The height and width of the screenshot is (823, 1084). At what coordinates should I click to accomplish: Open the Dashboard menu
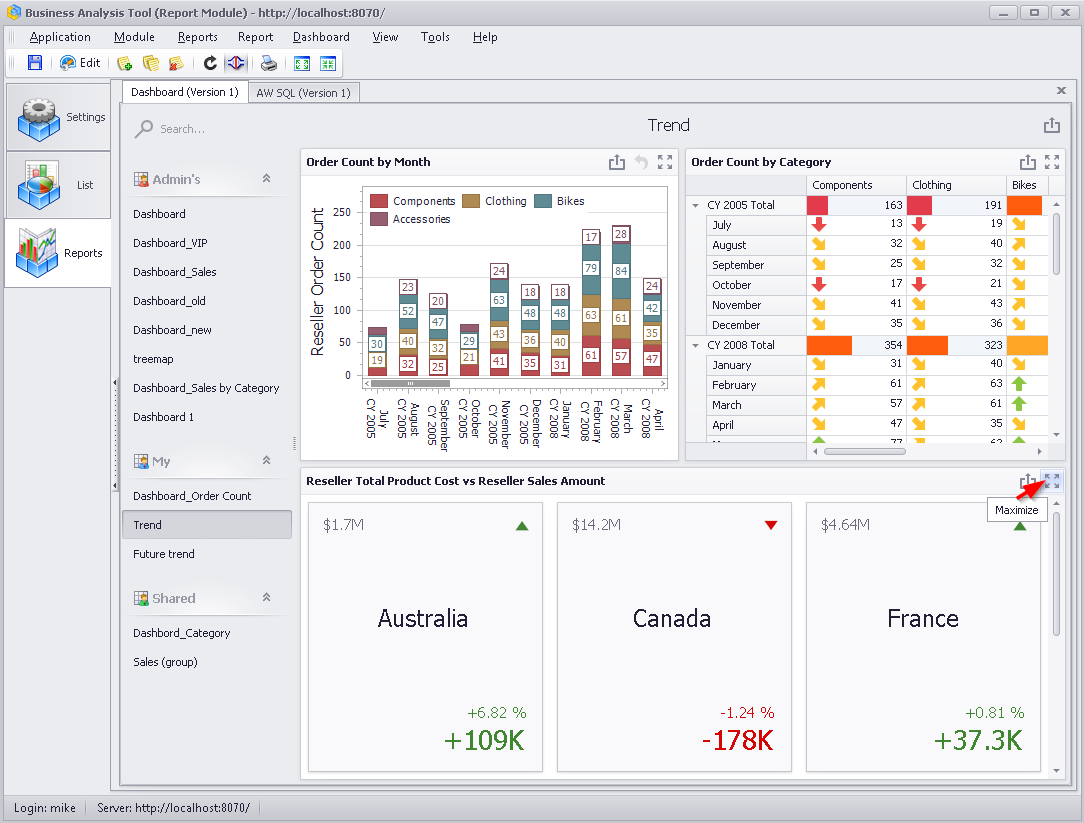pos(321,37)
